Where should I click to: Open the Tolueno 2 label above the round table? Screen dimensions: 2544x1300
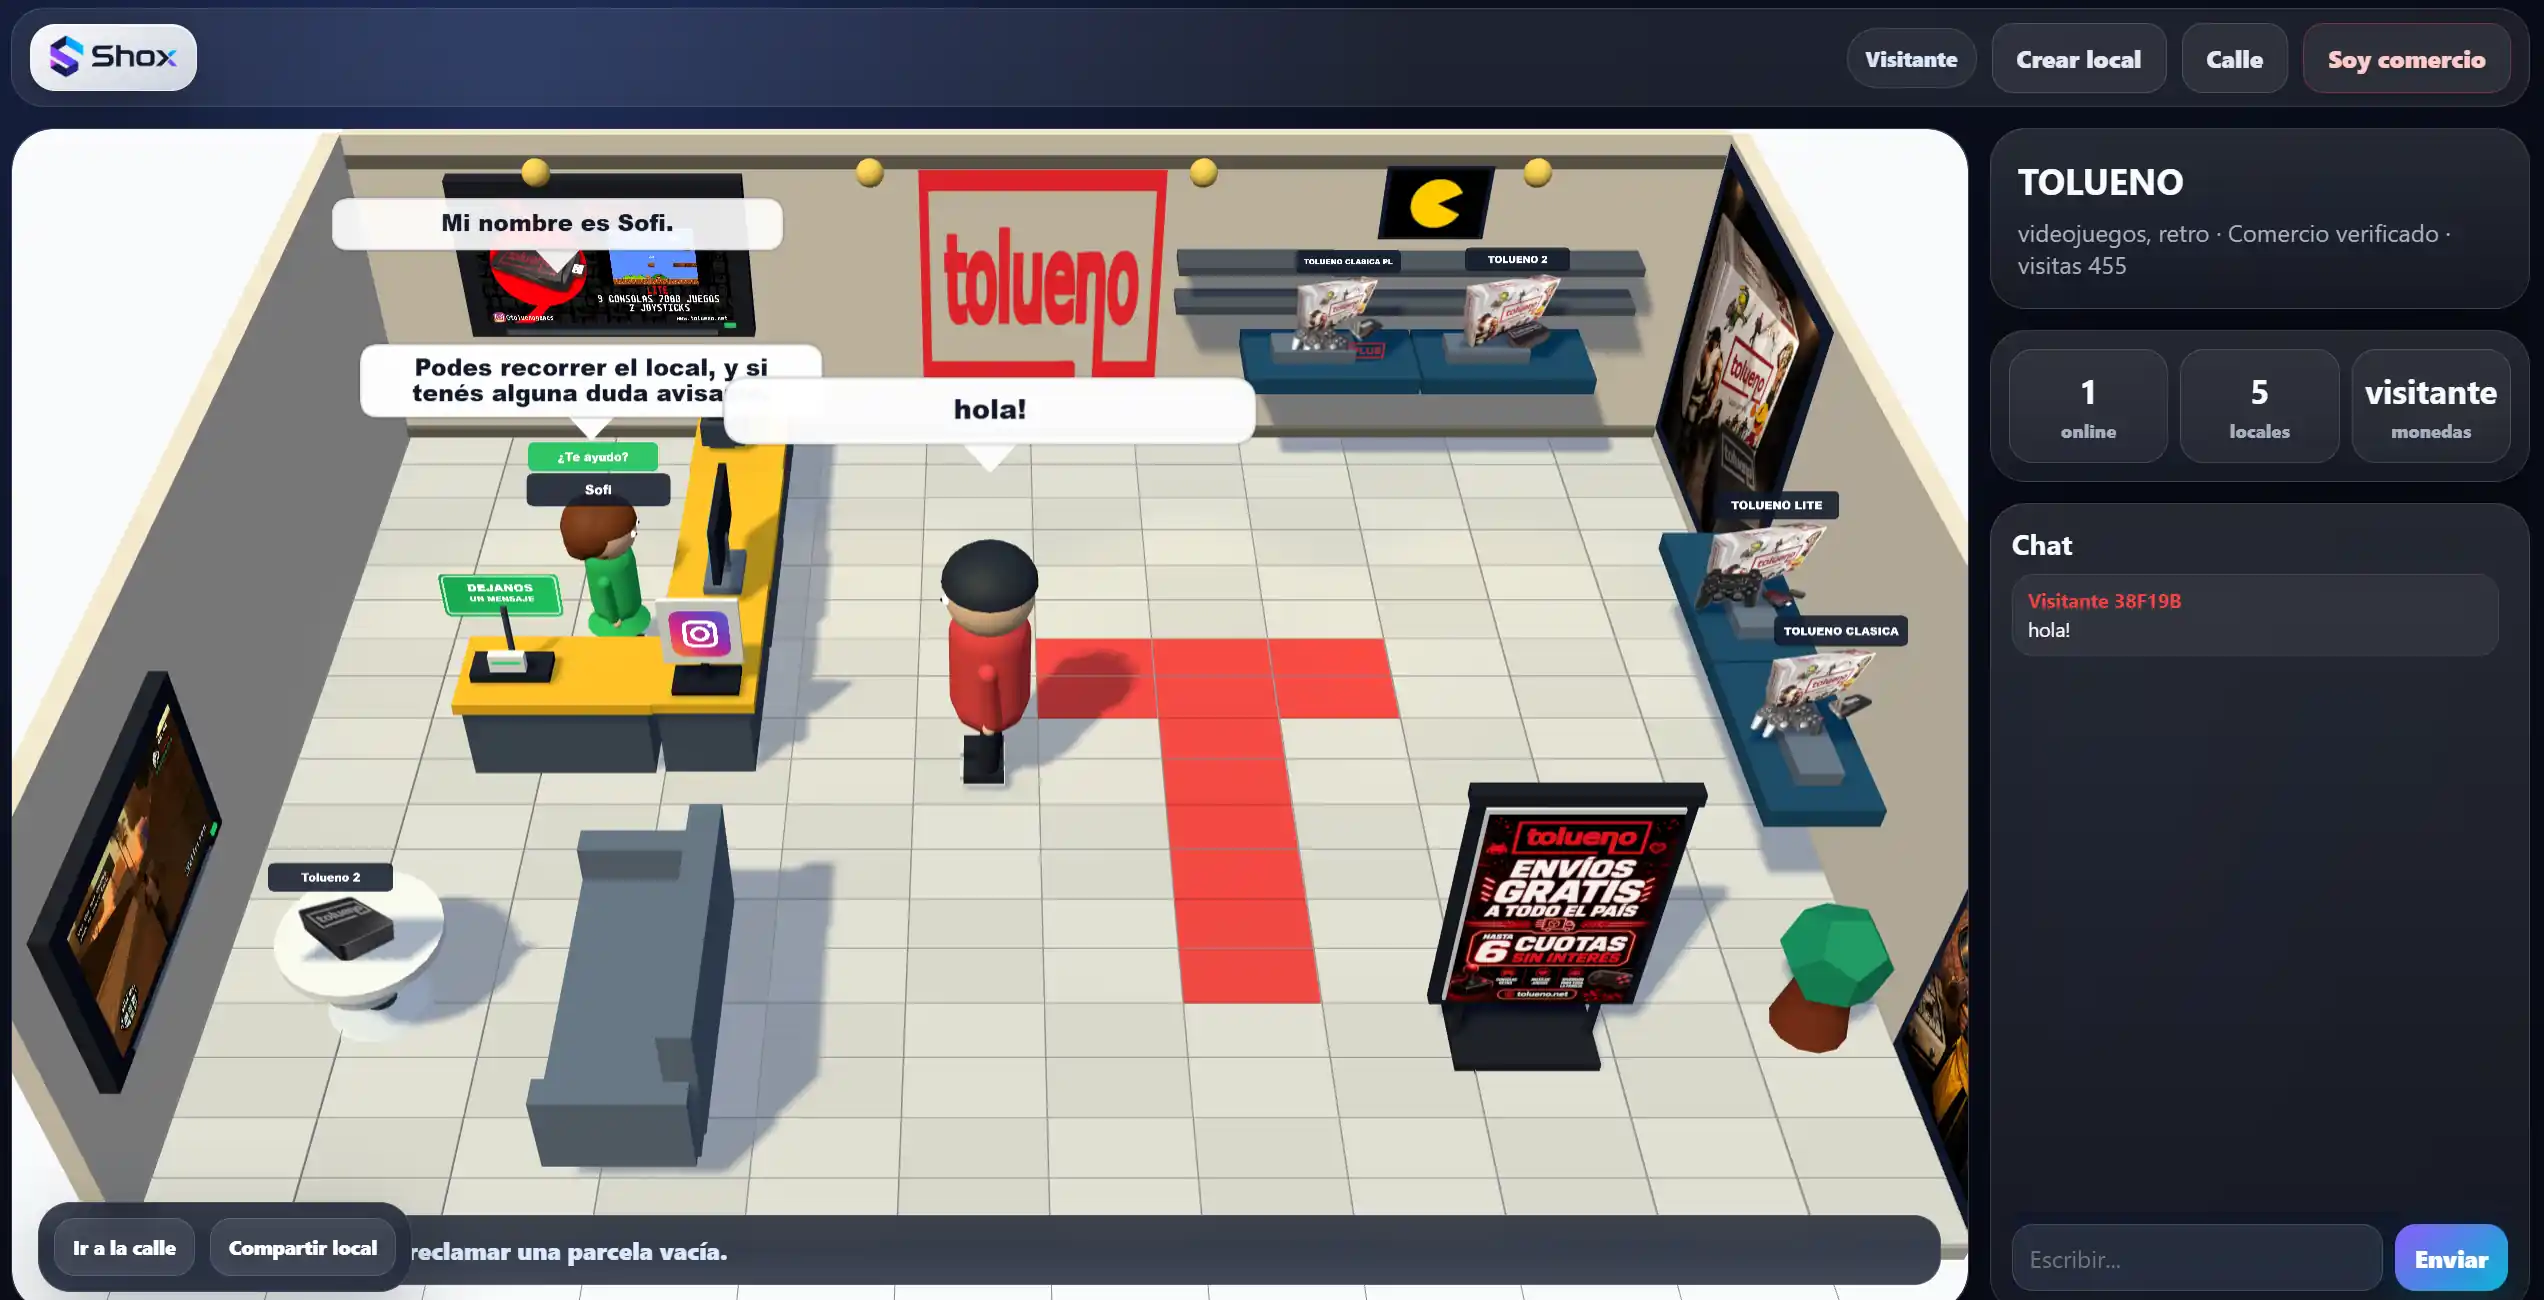[x=330, y=877]
